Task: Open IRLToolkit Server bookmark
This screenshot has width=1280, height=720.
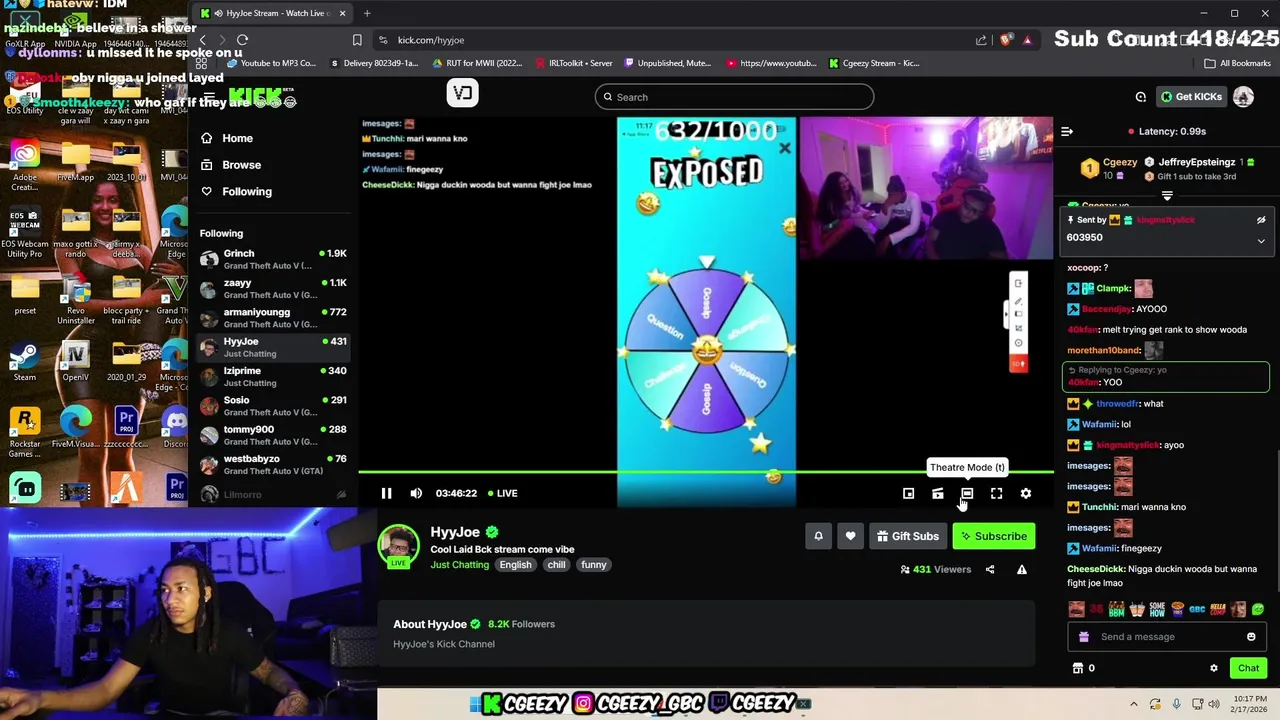Action: coord(573,63)
